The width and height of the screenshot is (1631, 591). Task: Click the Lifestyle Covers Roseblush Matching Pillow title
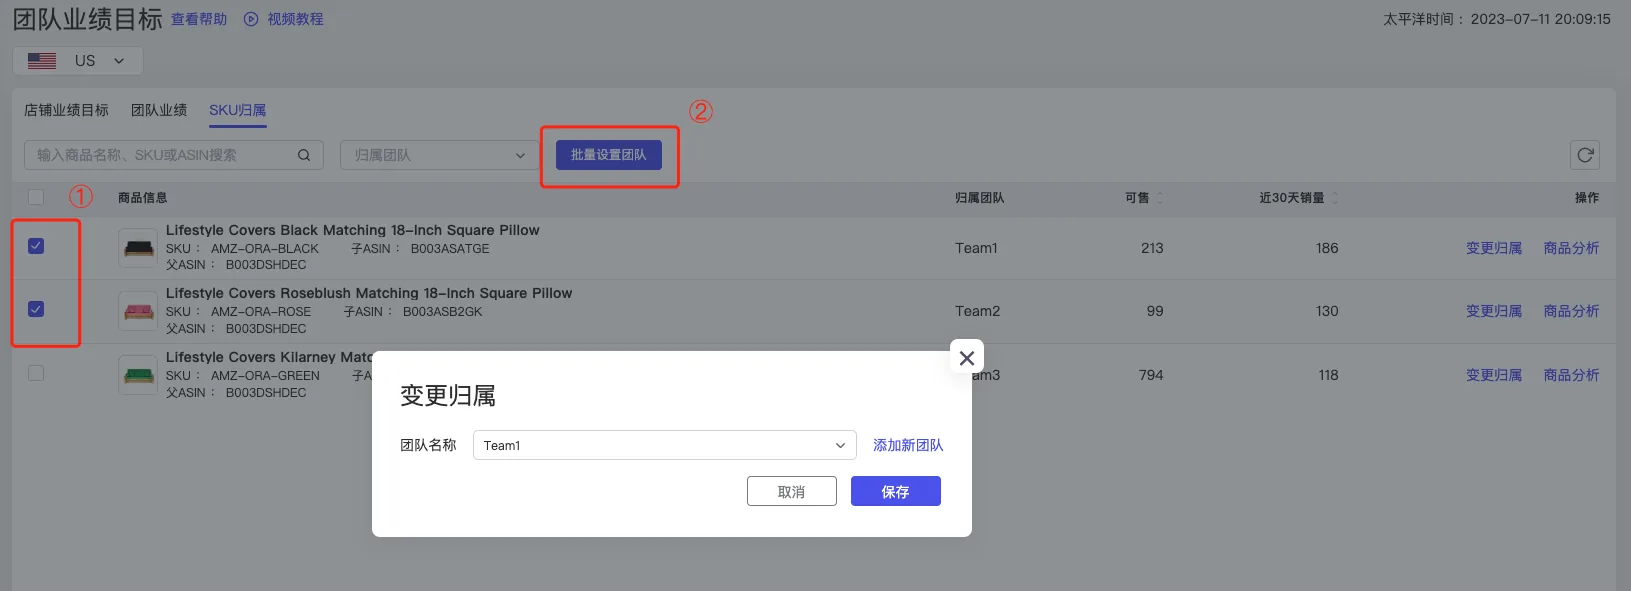pos(369,293)
